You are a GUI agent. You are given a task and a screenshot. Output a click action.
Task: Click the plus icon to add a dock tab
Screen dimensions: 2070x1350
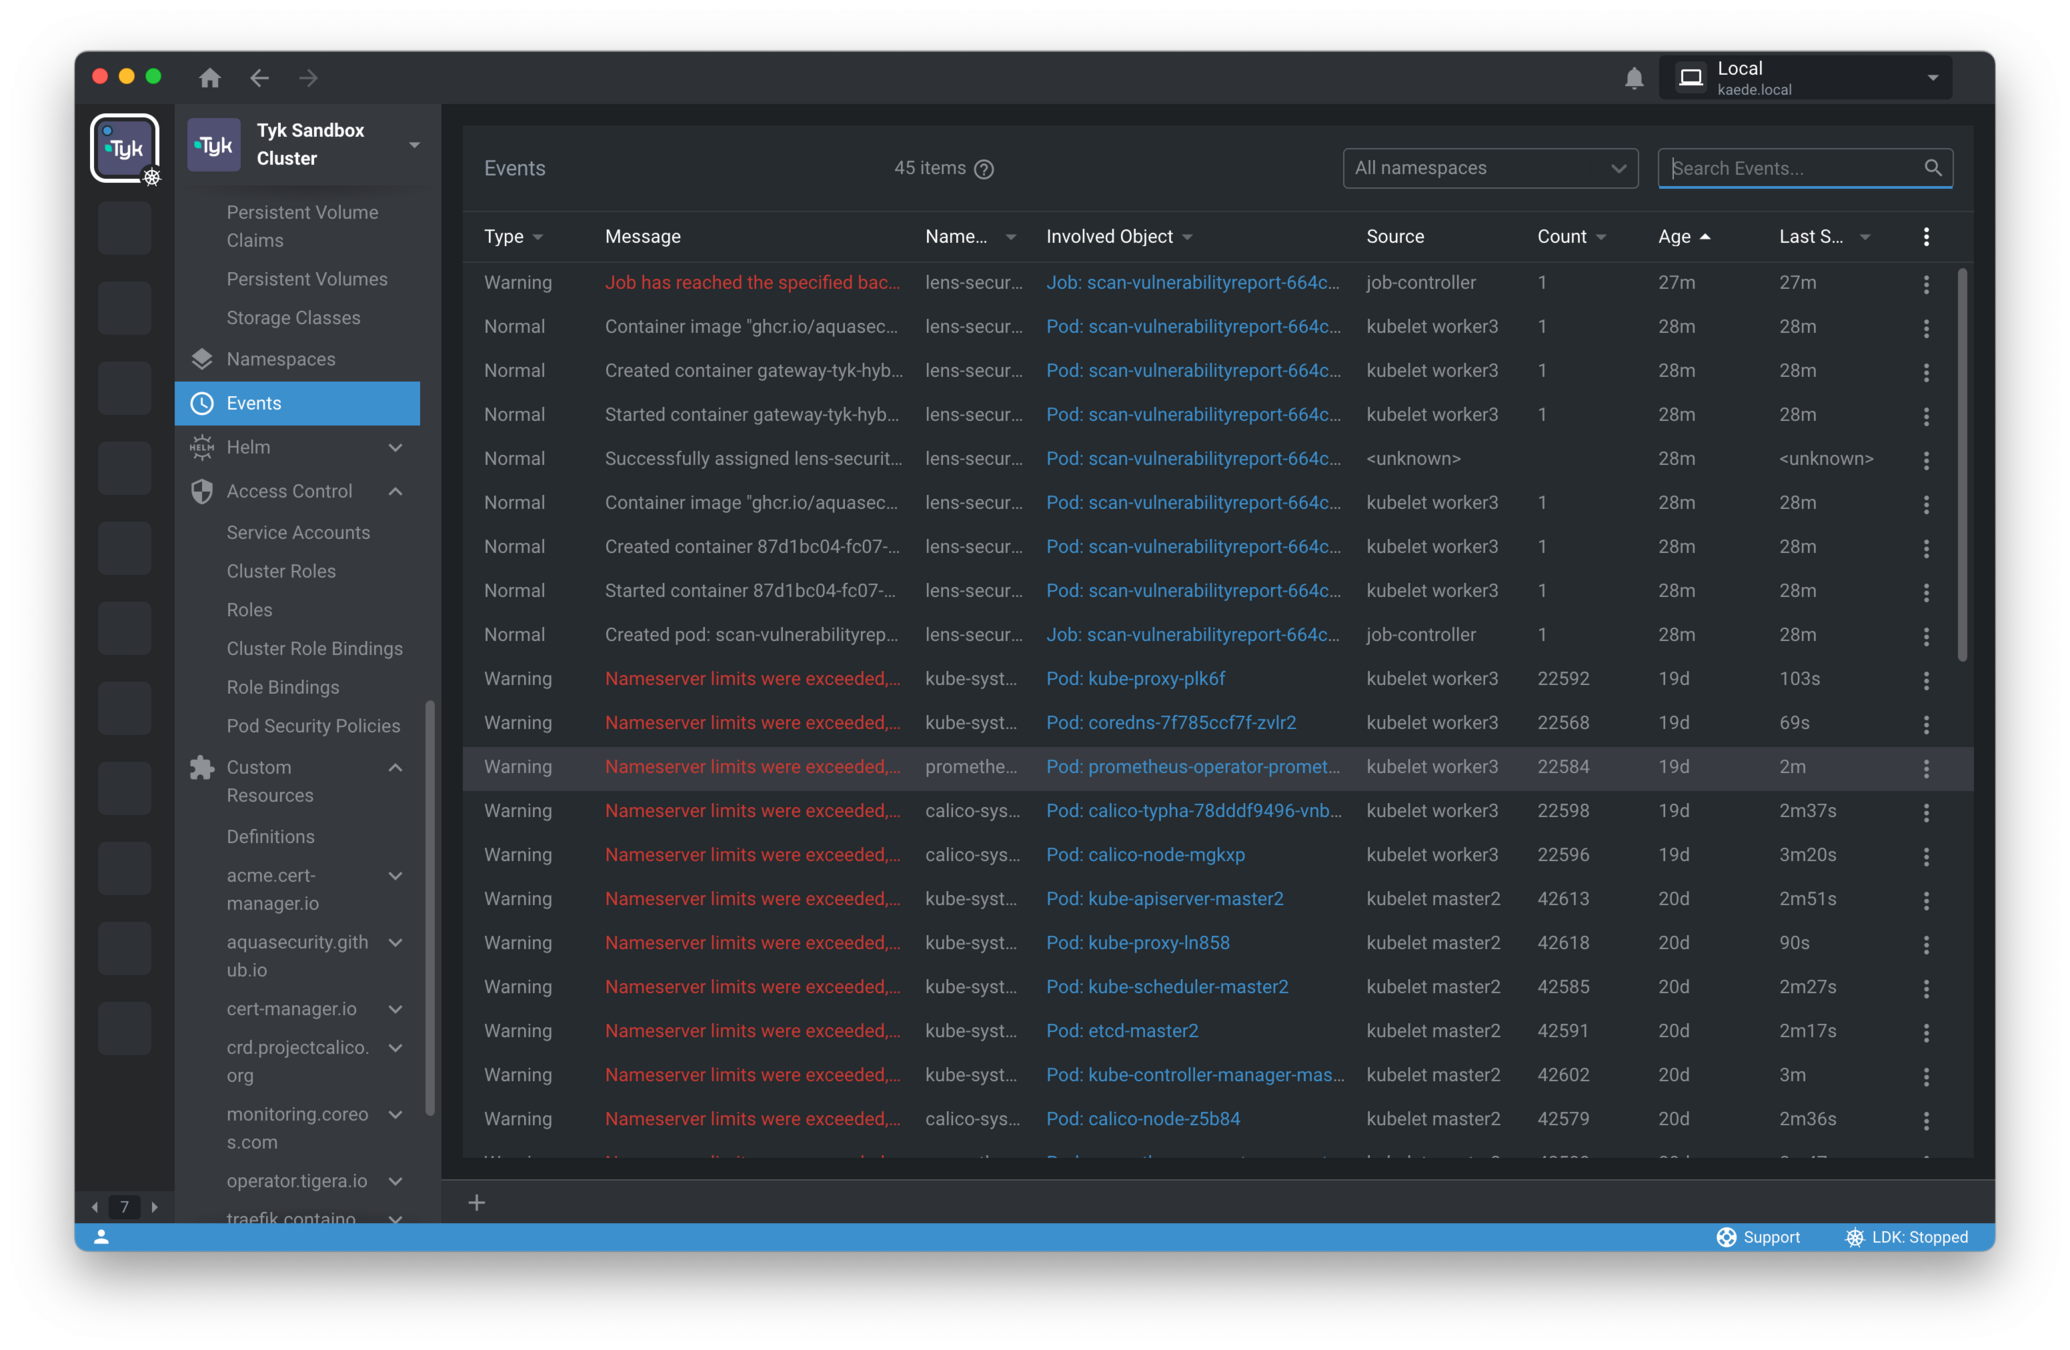pos(477,1202)
